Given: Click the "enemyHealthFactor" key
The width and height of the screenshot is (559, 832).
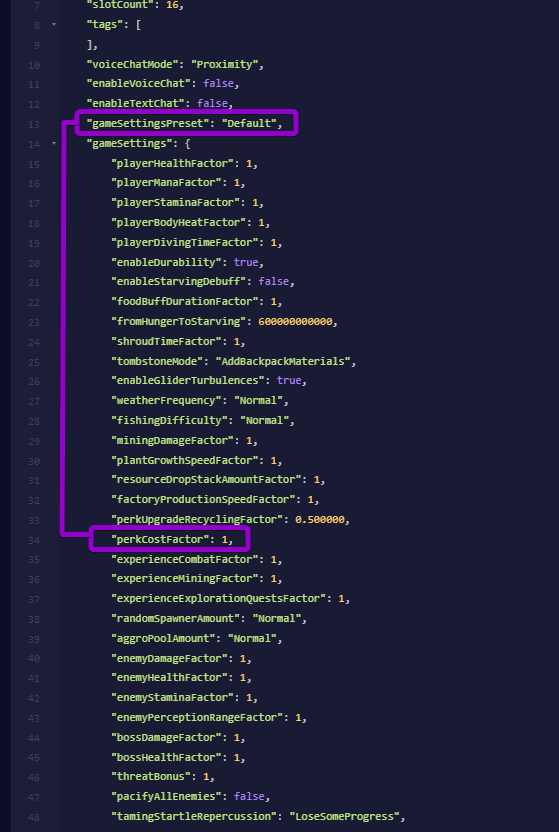Looking at the screenshot, I should click(169, 678).
